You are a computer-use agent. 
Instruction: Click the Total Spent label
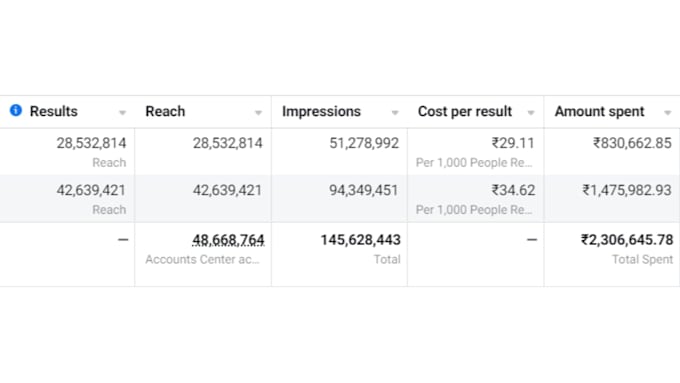(x=642, y=259)
